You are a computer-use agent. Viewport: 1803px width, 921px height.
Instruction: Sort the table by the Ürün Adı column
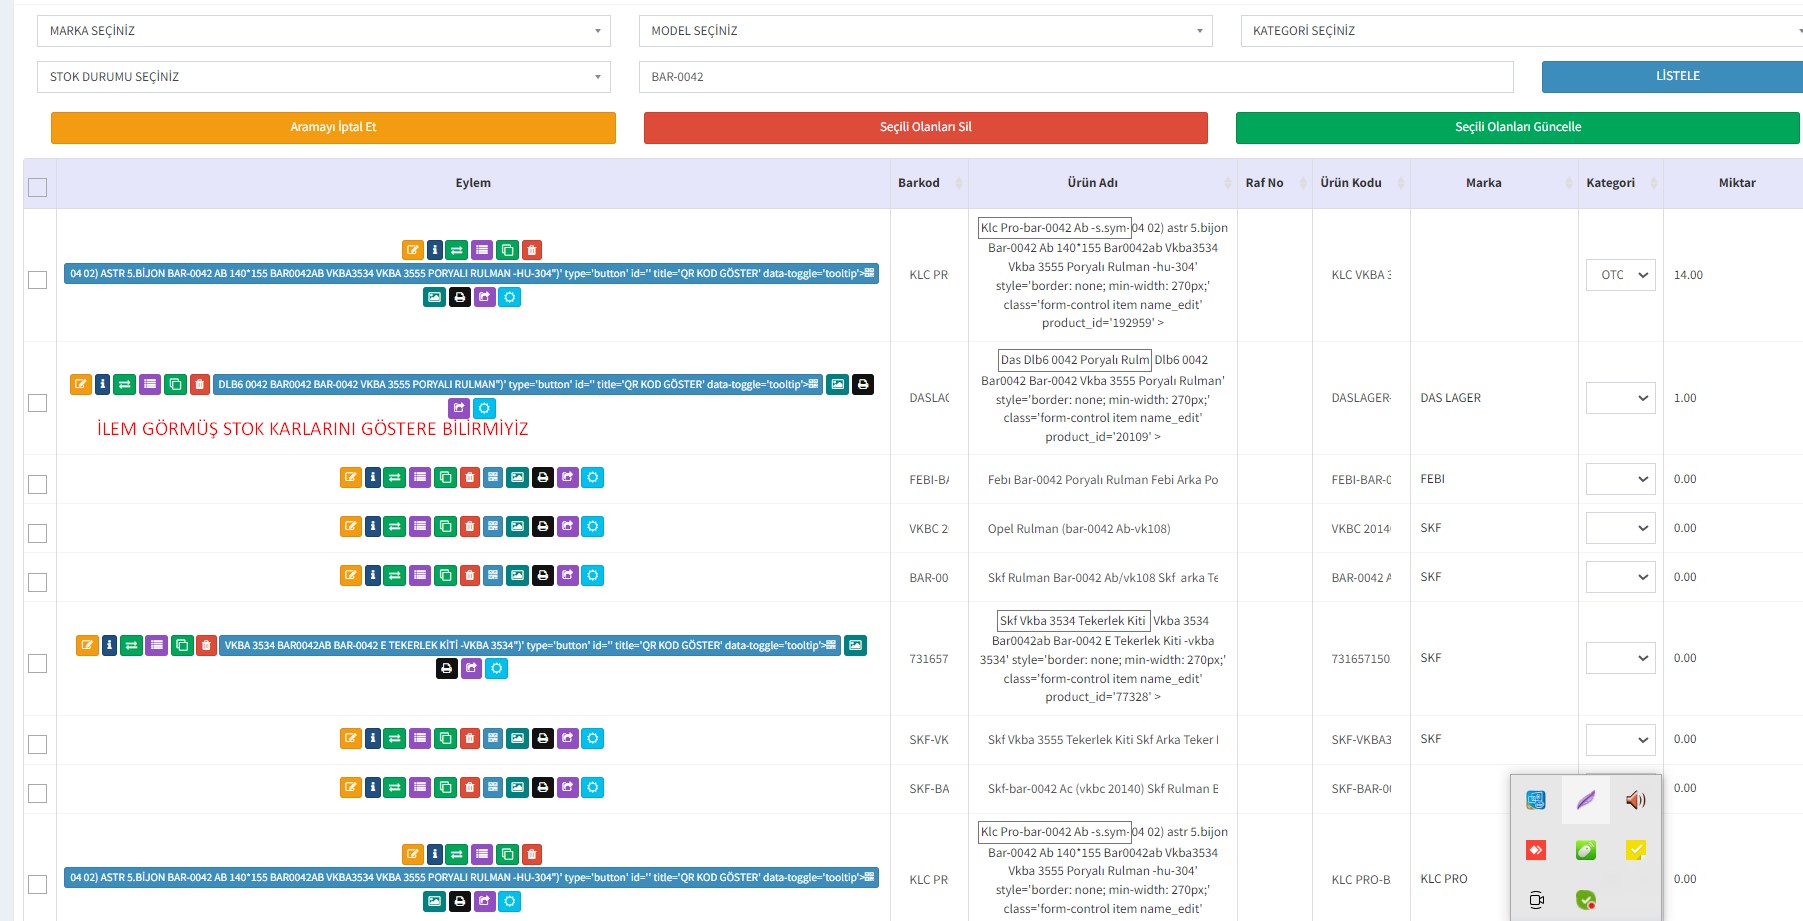[1092, 183]
